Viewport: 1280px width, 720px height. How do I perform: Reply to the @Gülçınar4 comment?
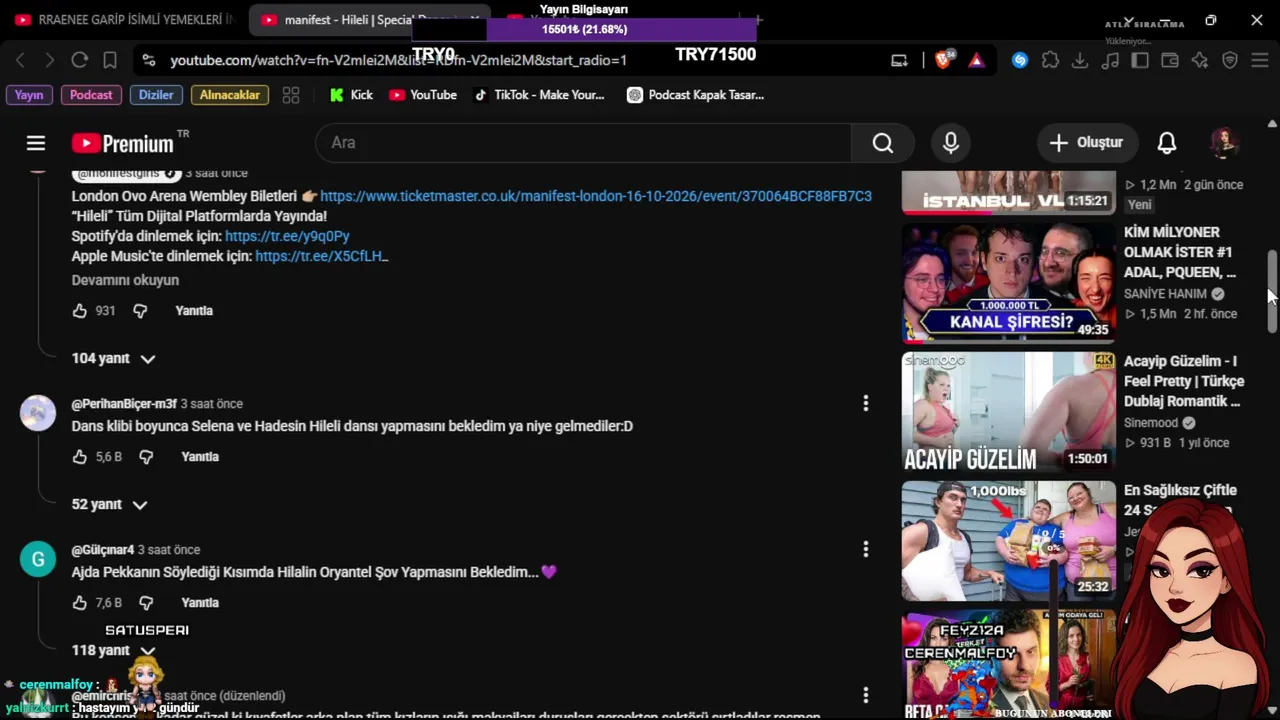(200, 603)
